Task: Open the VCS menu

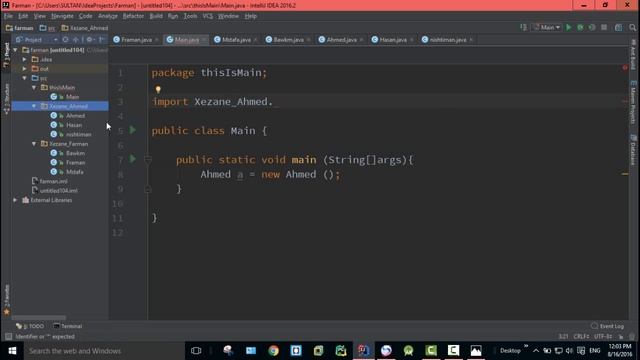Action: tap(207, 16)
